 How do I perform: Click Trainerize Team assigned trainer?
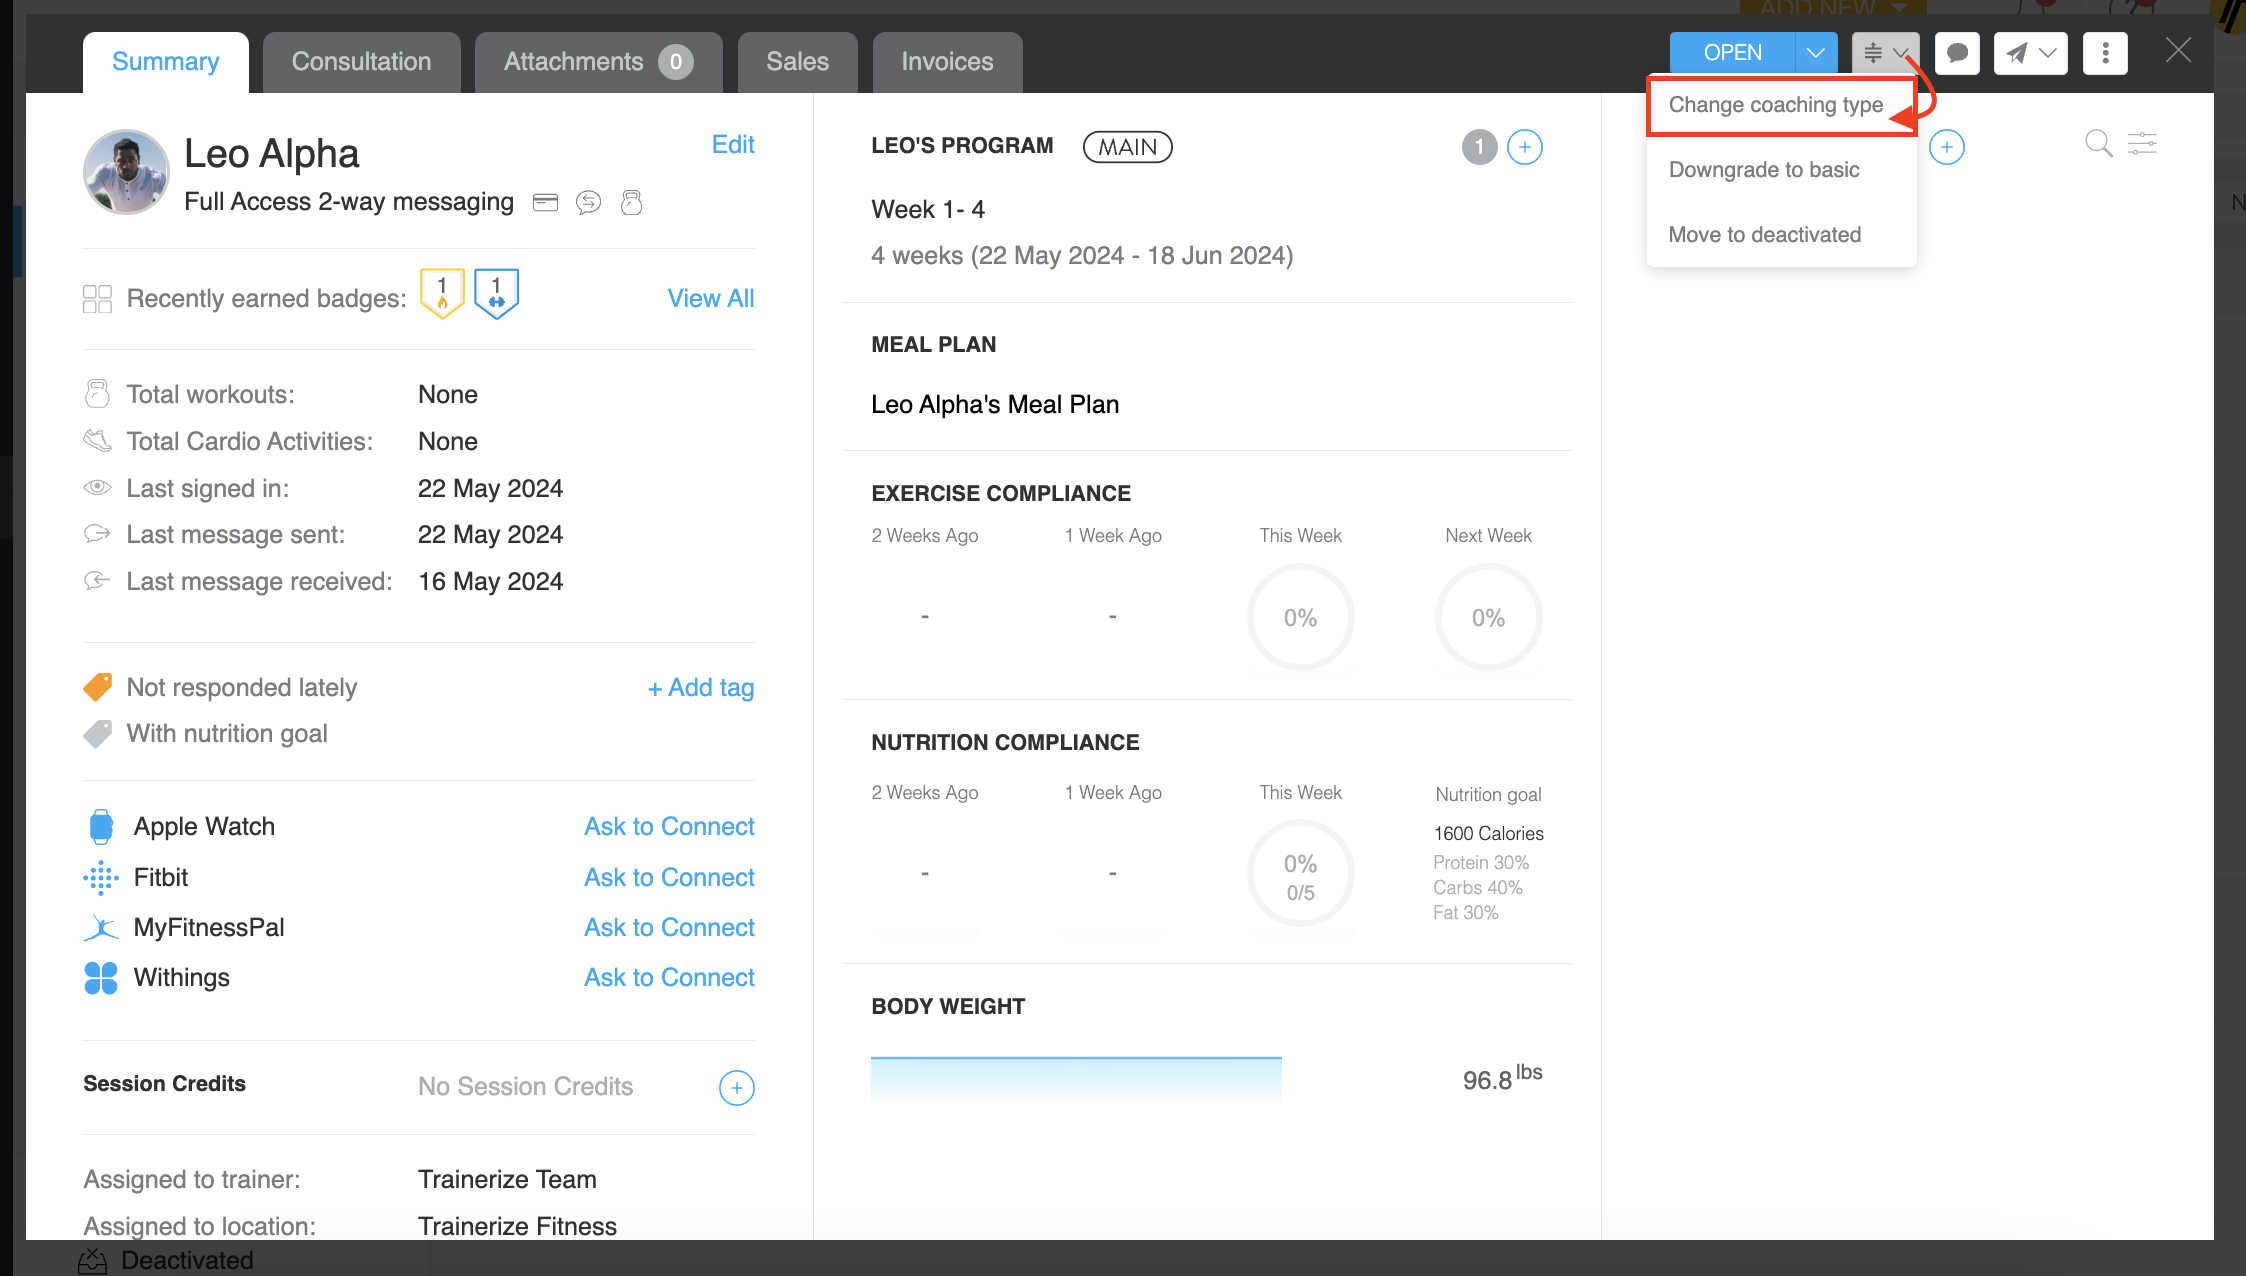pyautogui.click(x=507, y=1180)
